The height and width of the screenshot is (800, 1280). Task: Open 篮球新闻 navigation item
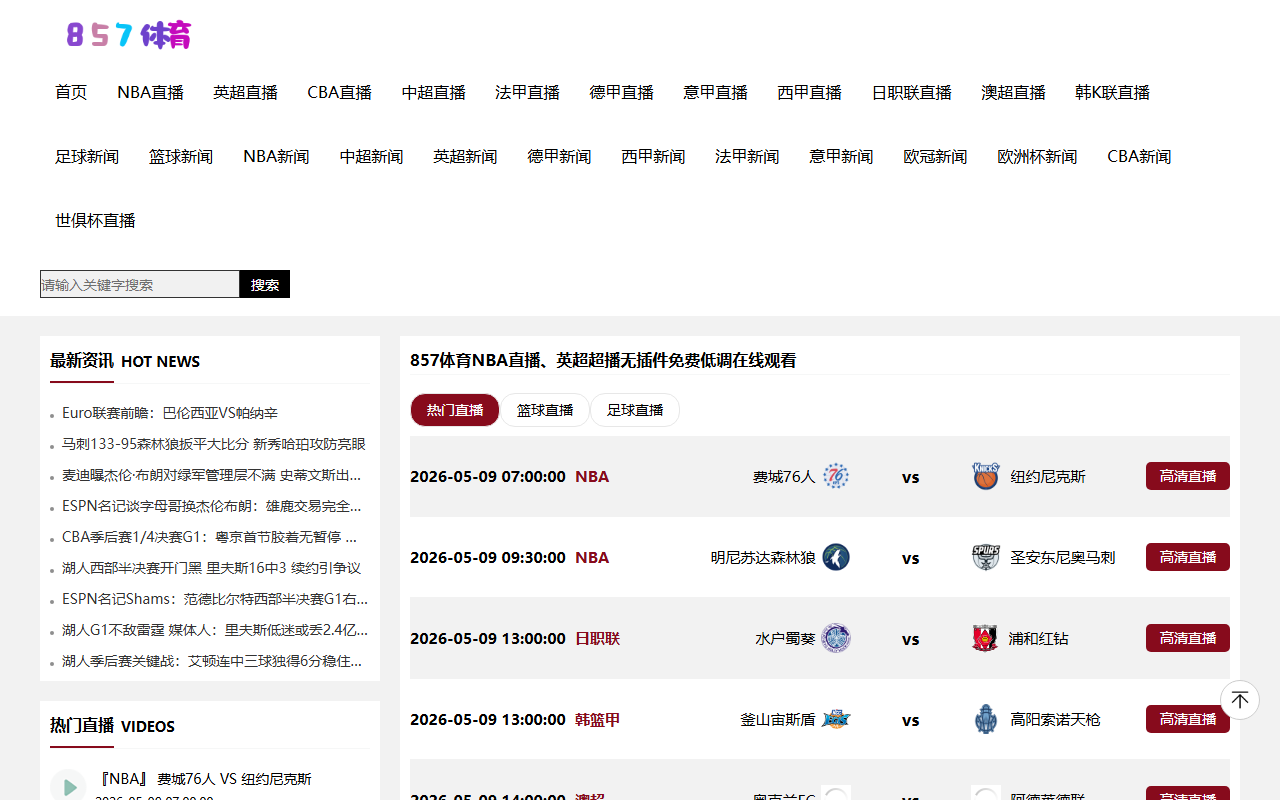point(181,156)
